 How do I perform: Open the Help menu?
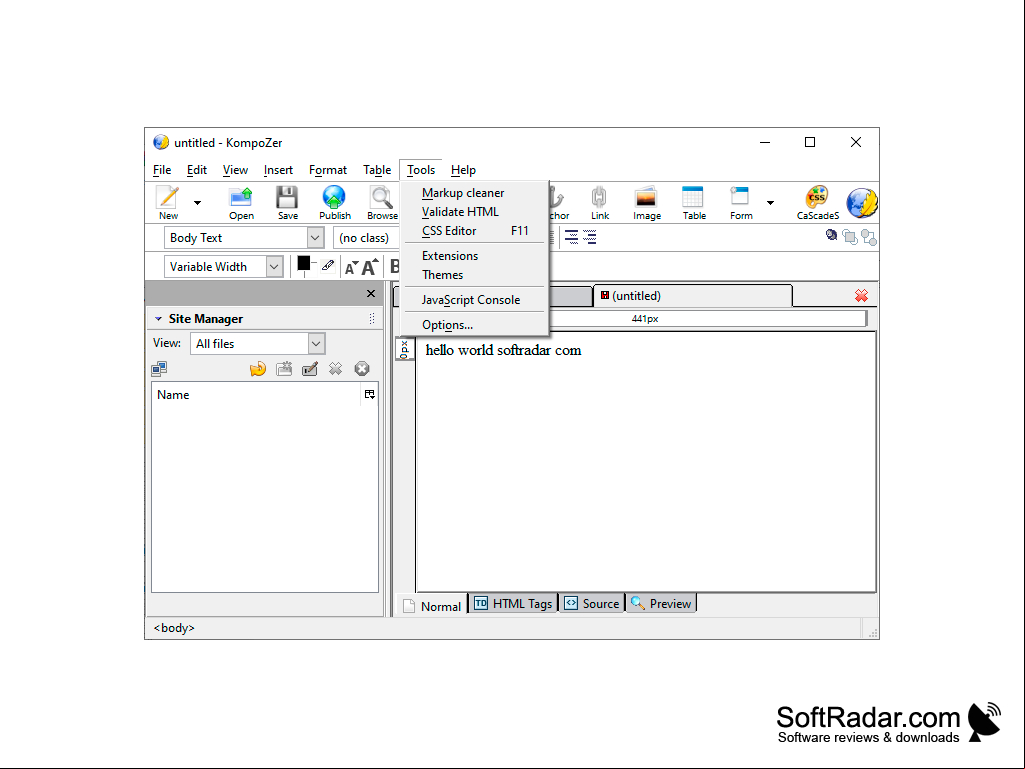[x=463, y=170]
